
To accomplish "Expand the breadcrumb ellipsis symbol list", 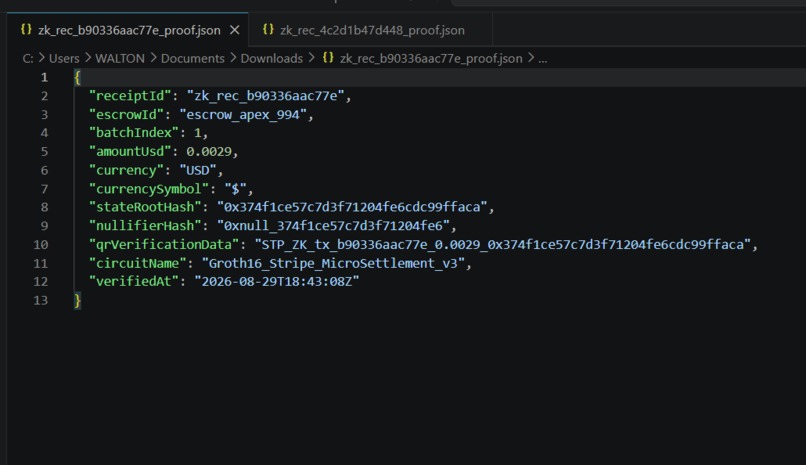I will click(x=543, y=59).
